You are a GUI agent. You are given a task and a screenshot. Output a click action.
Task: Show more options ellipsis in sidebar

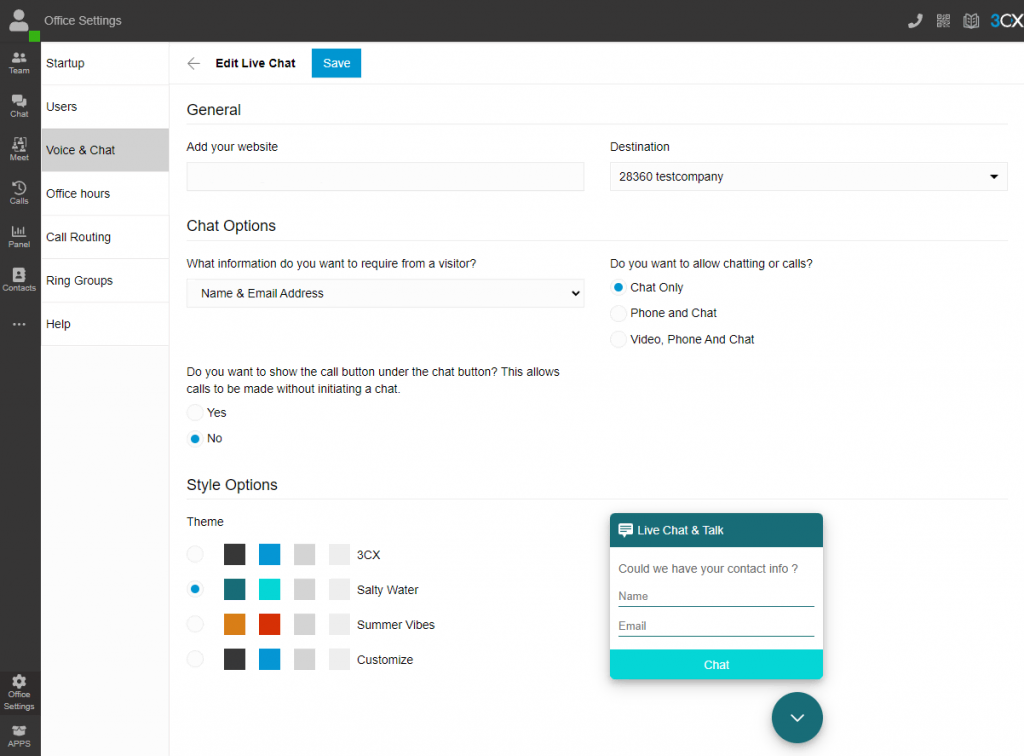(19, 324)
